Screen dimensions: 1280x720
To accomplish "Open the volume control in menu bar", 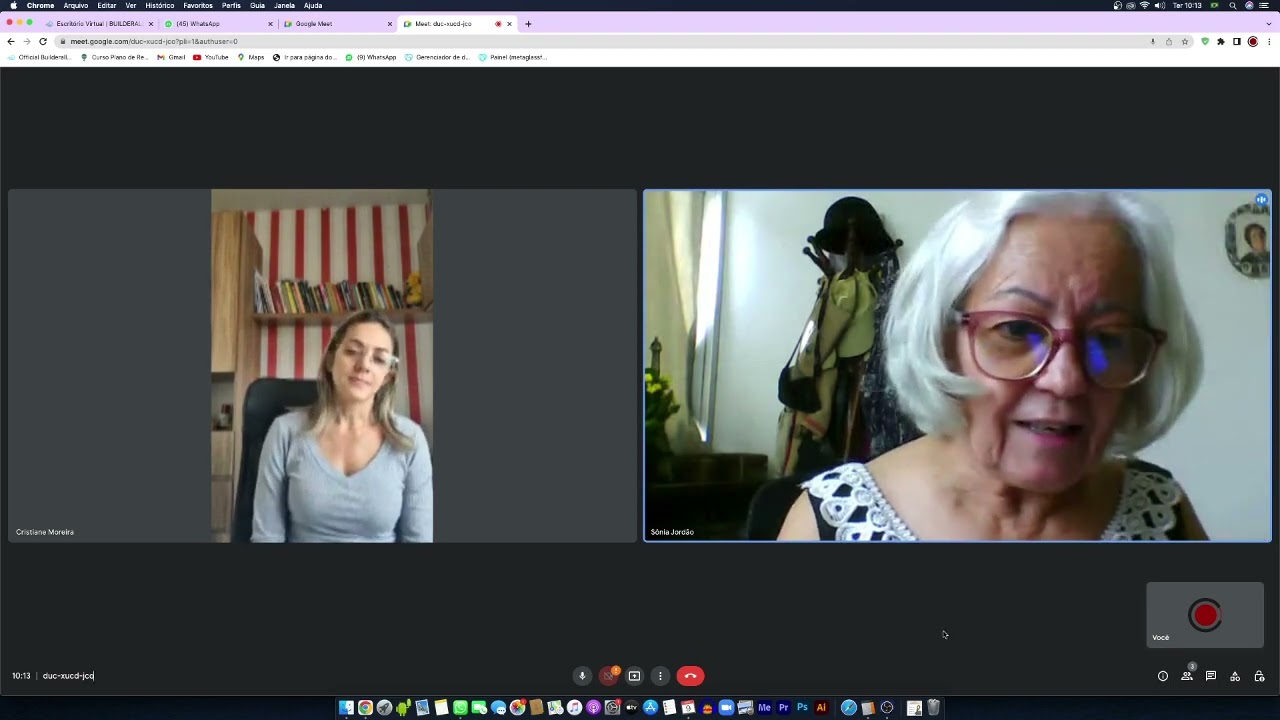I will (x=1160, y=5).
